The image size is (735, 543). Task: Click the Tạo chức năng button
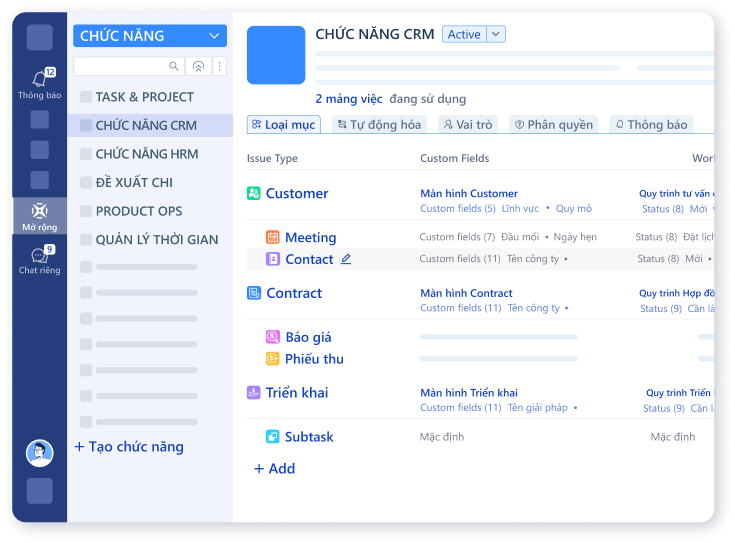pyautogui.click(x=129, y=447)
